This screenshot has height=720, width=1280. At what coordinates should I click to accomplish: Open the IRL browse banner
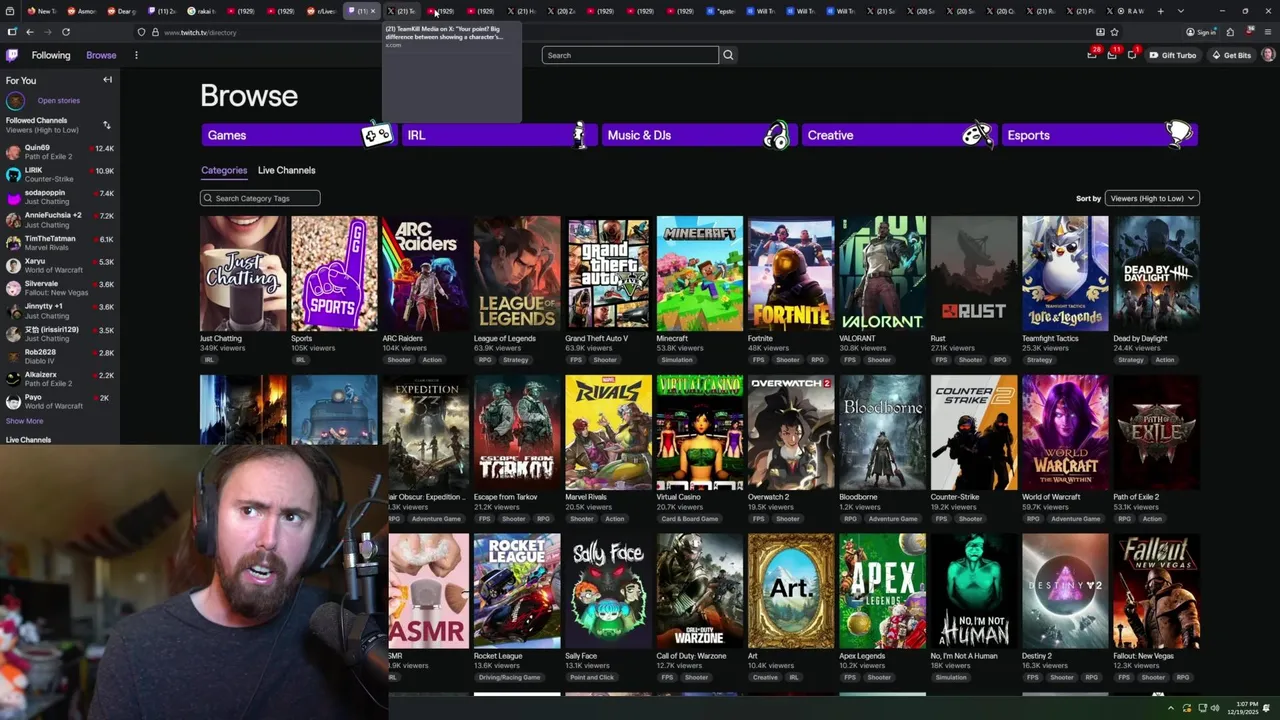click(499, 135)
